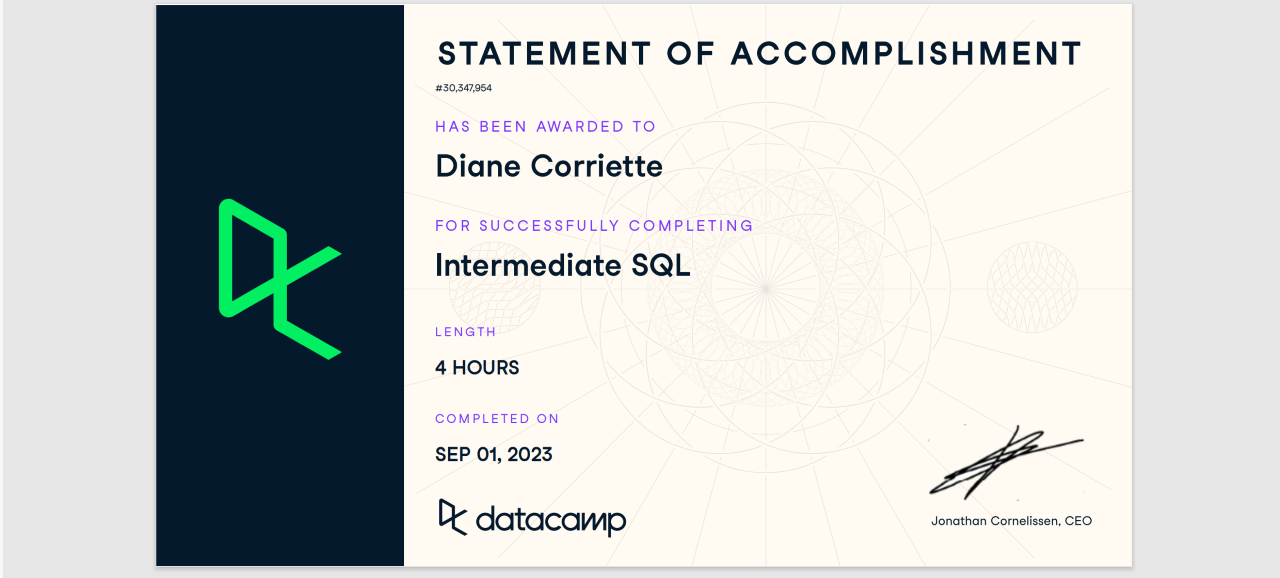Click the large green DataCamp logo
Image resolution: width=1280 pixels, height=578 pixels.
(275, 278)
